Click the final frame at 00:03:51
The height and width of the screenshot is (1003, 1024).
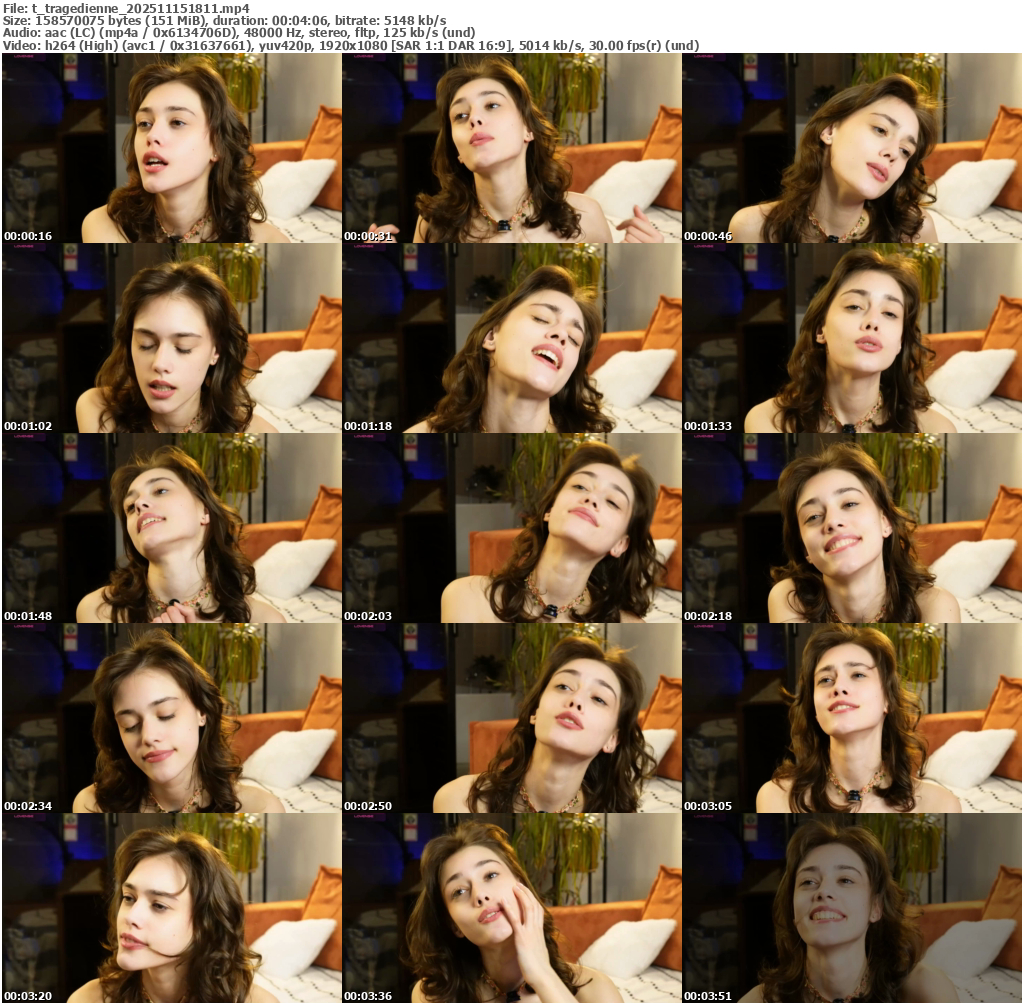[x=852, y=908]
